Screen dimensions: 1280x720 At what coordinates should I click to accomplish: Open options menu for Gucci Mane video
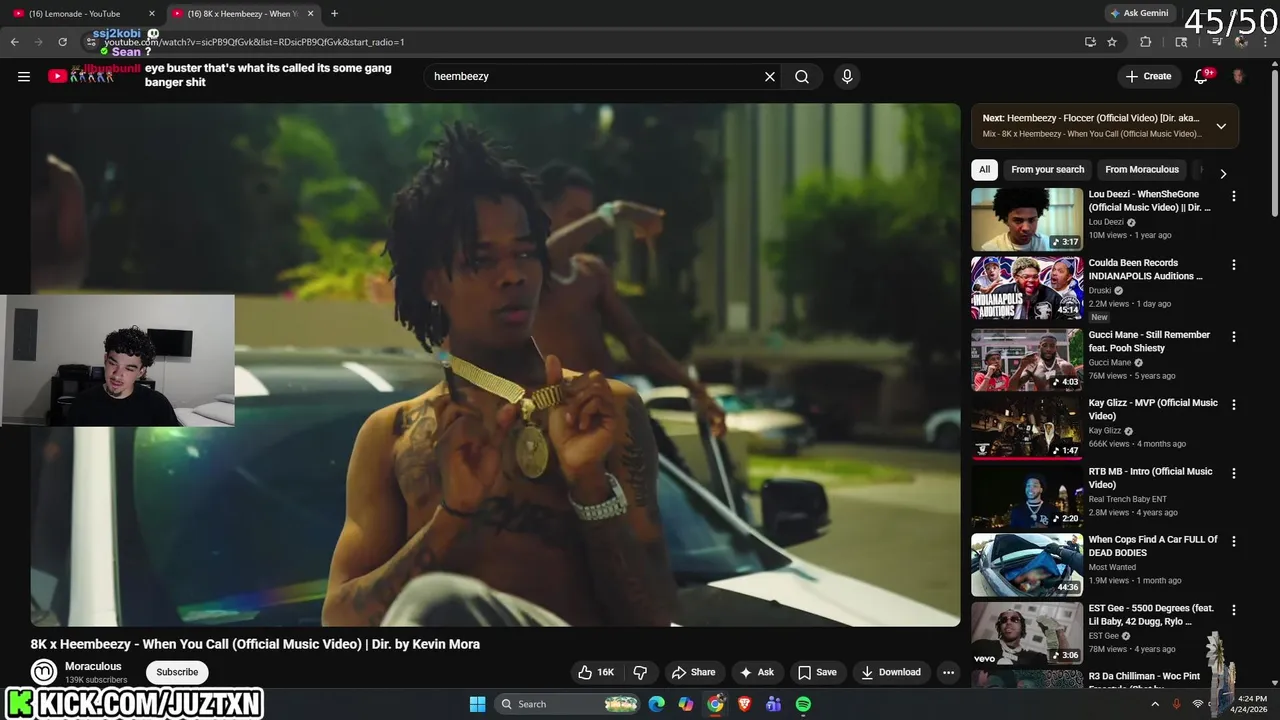click(x=1233, y=337)
